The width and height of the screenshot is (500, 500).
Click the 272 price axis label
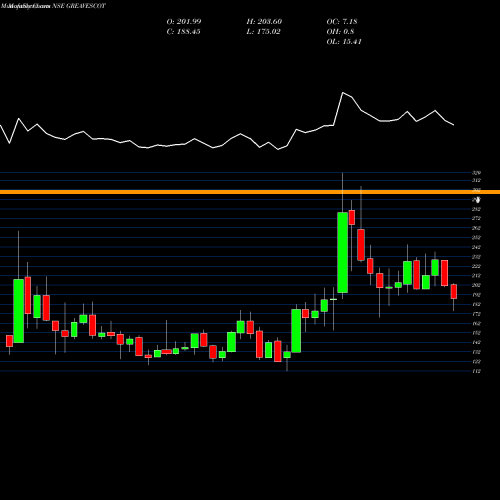pos(476,218)
